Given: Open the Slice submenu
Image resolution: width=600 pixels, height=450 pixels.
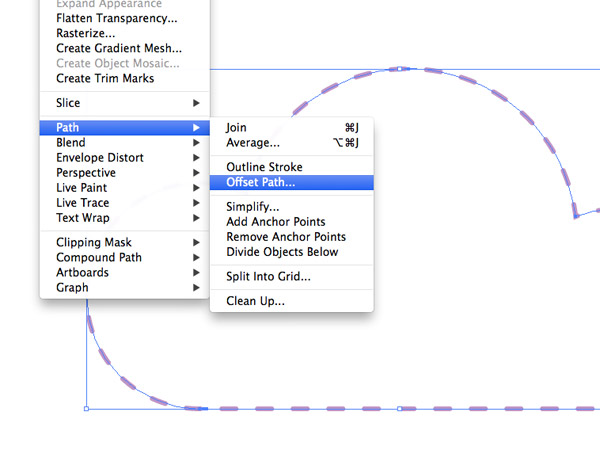Looking at the screenshot, I should tap(124, 103).
